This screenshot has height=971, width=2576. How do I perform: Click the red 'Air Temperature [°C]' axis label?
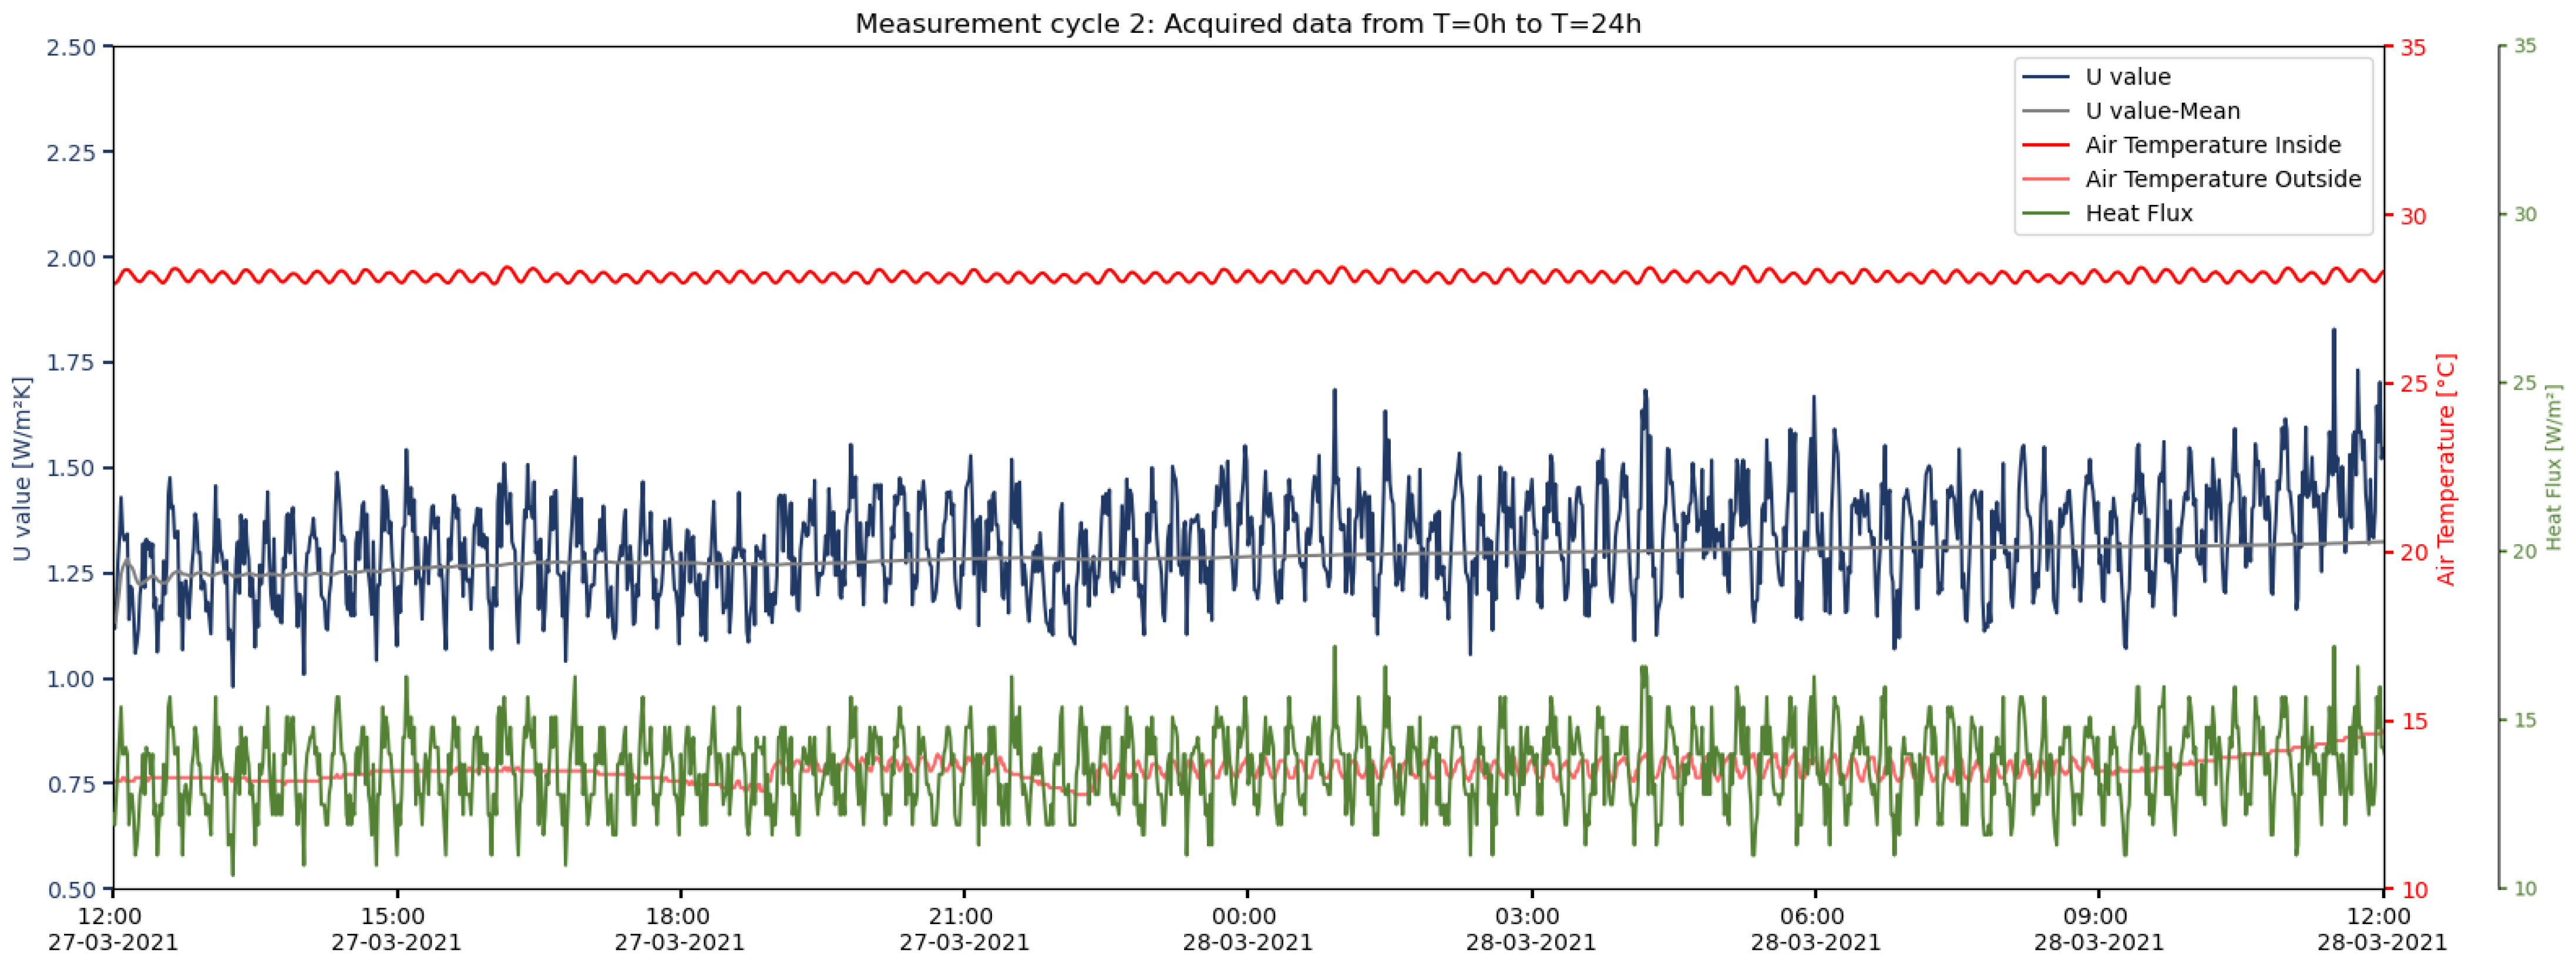point(2445,468)
